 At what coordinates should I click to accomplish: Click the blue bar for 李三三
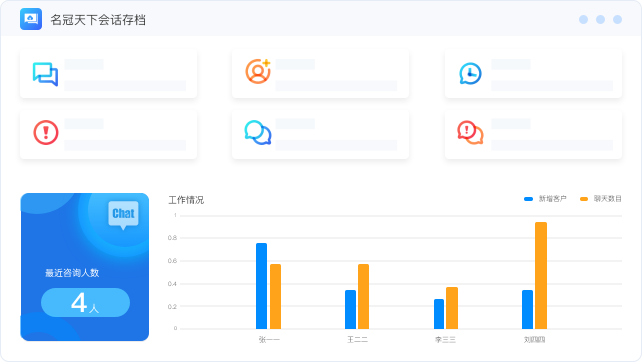[439, 314]
